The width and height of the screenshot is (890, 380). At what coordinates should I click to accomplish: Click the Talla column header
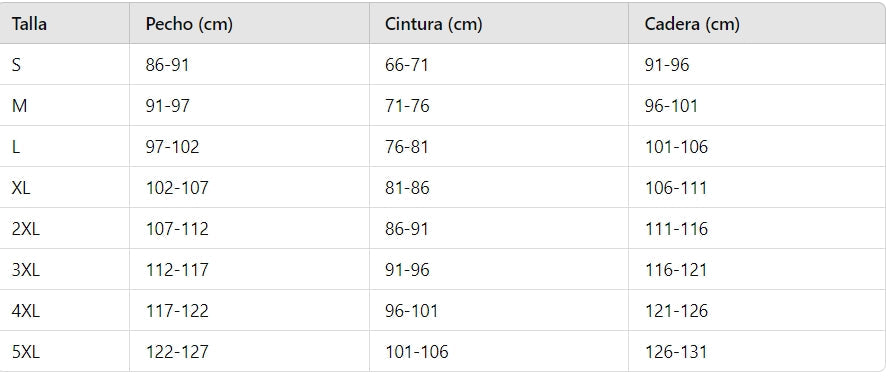pos(29,24)
